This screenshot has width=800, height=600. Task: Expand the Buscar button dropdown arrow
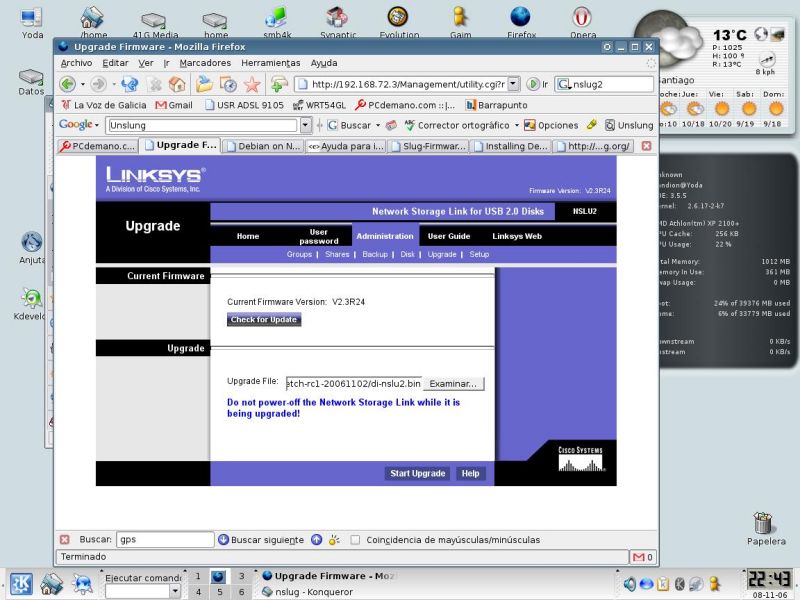378,125
